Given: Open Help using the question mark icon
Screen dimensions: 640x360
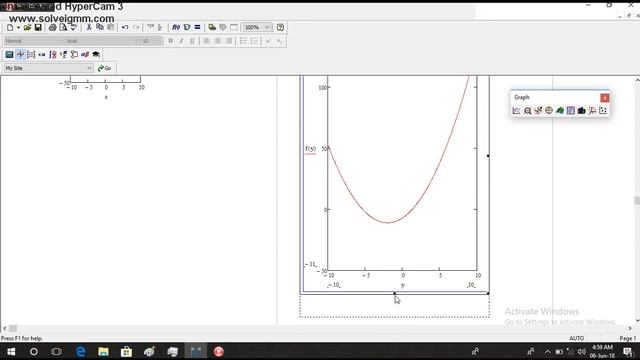Looking at the screenshot, I should pos(280,27).
